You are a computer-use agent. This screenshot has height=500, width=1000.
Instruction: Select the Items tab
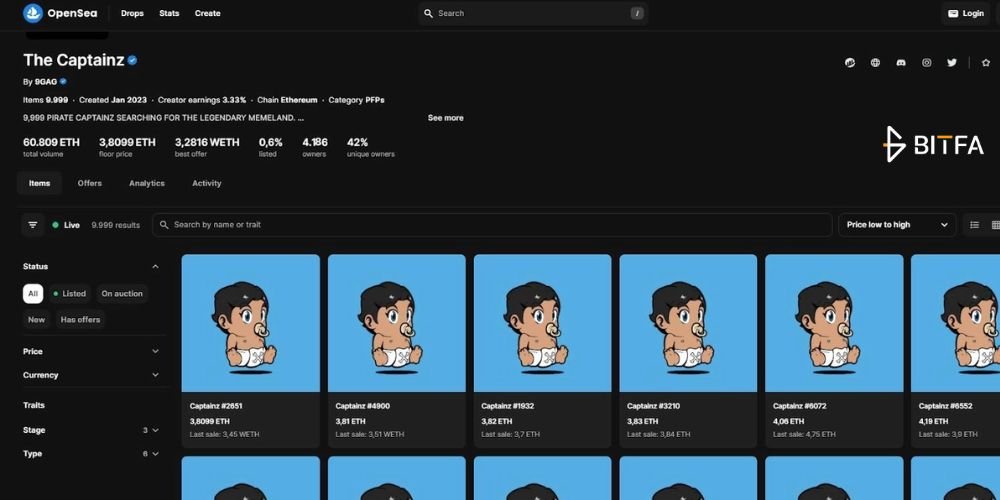click(x=40, y=183)
